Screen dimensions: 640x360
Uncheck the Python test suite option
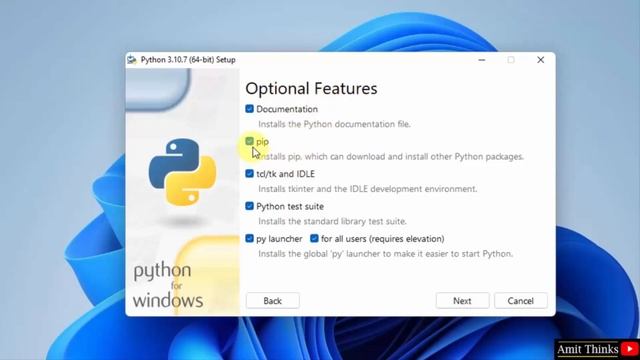(x=249, y=206)
